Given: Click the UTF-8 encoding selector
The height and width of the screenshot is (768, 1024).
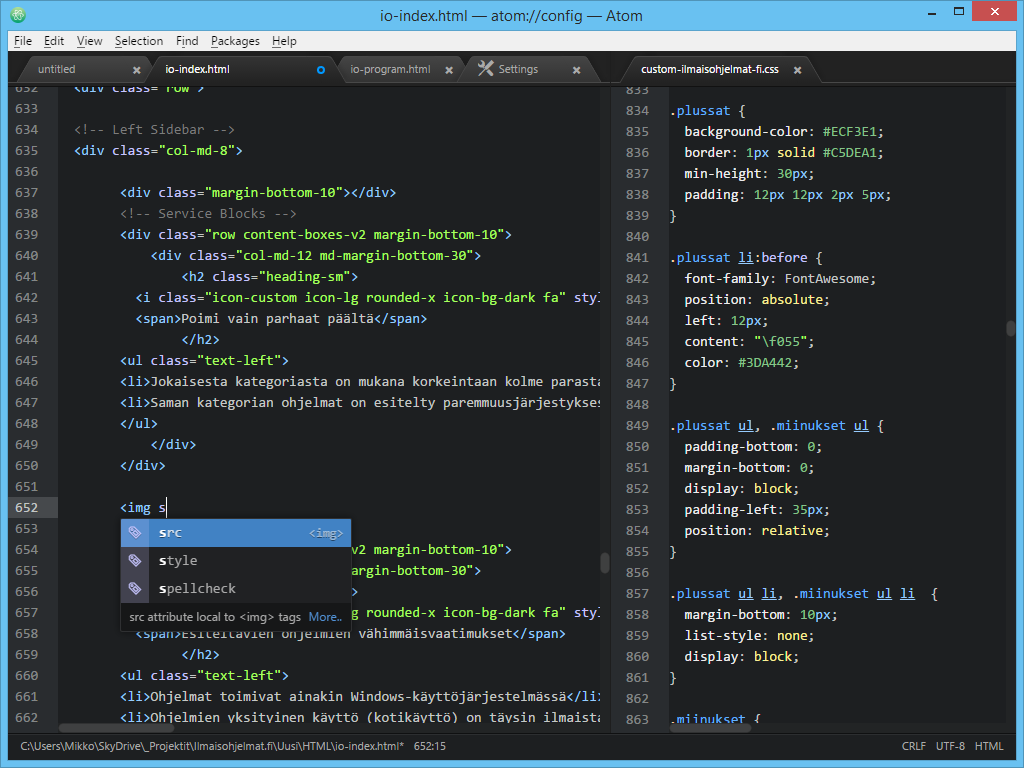Looking at the screenshot, I should tap(950, 746).
